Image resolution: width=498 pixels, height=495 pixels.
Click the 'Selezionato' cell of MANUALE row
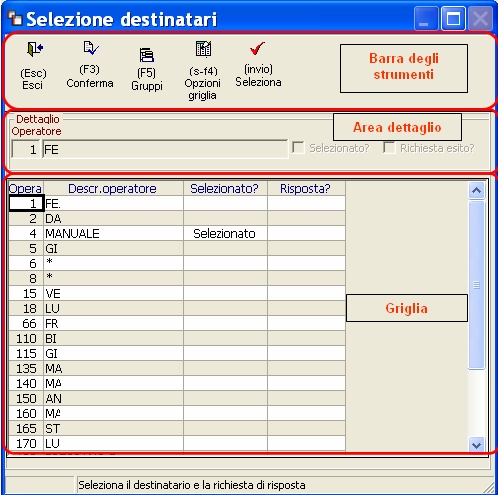click(225, 233)
